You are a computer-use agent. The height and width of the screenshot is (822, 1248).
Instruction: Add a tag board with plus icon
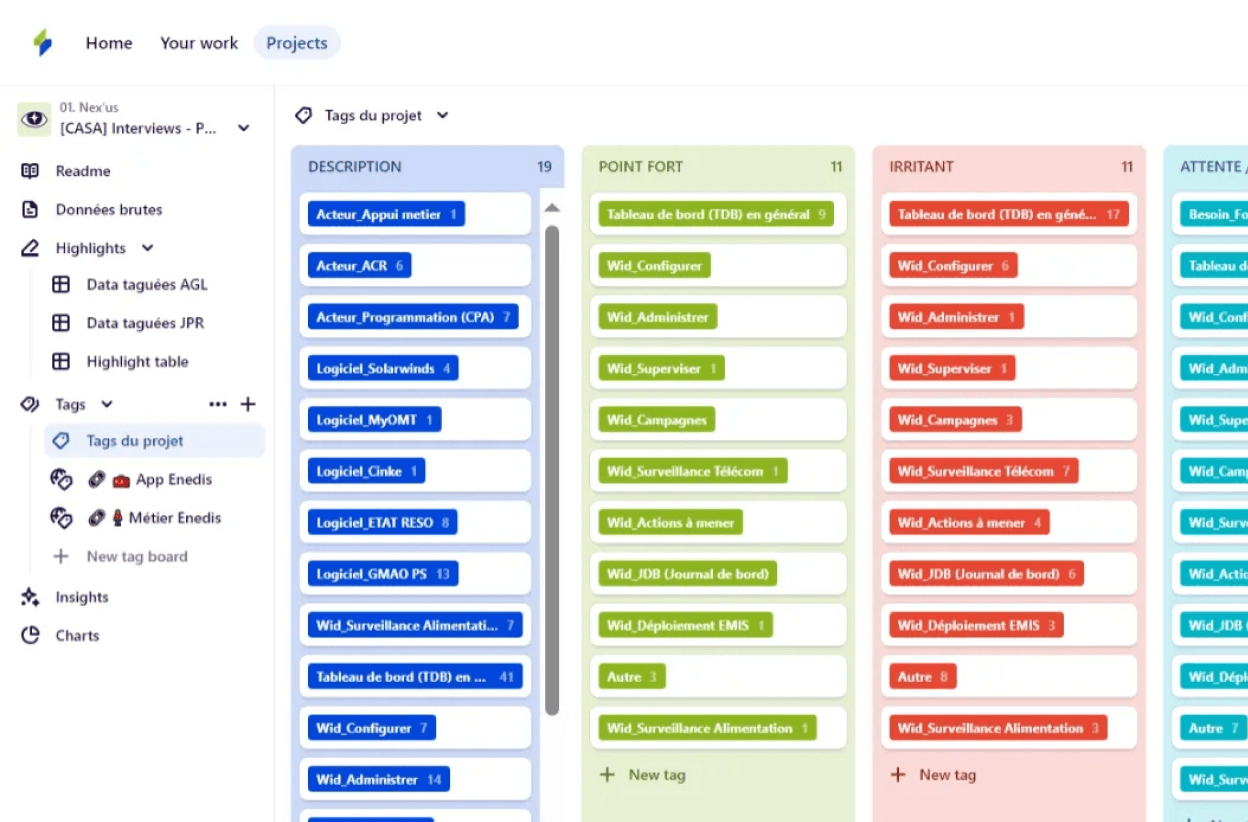(248, 405)
